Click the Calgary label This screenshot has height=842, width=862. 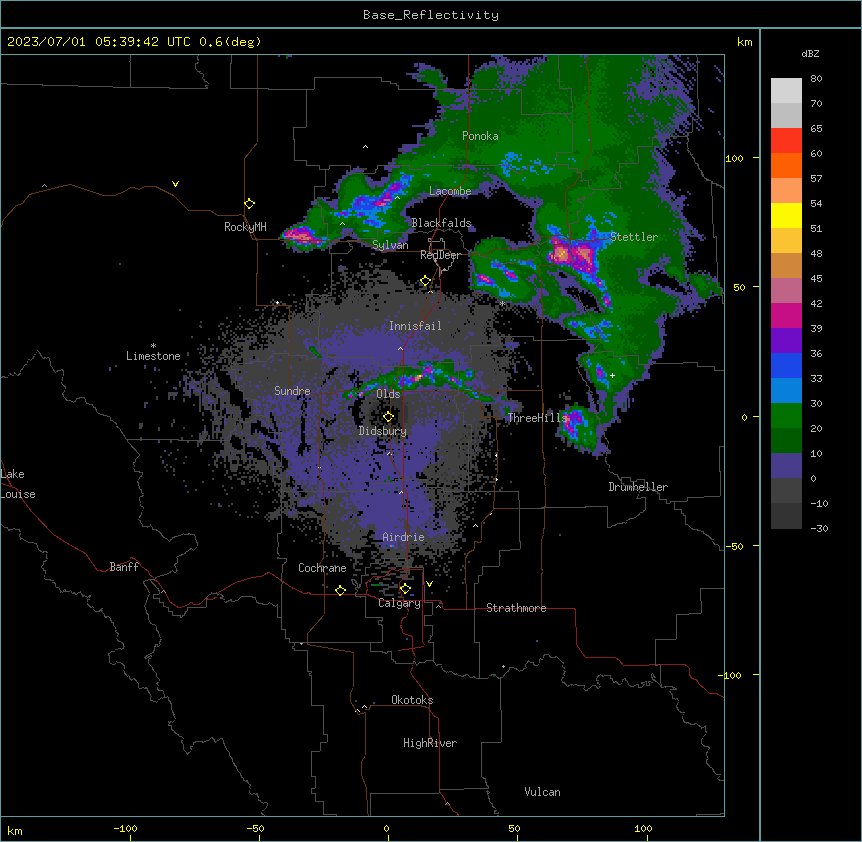399,603
